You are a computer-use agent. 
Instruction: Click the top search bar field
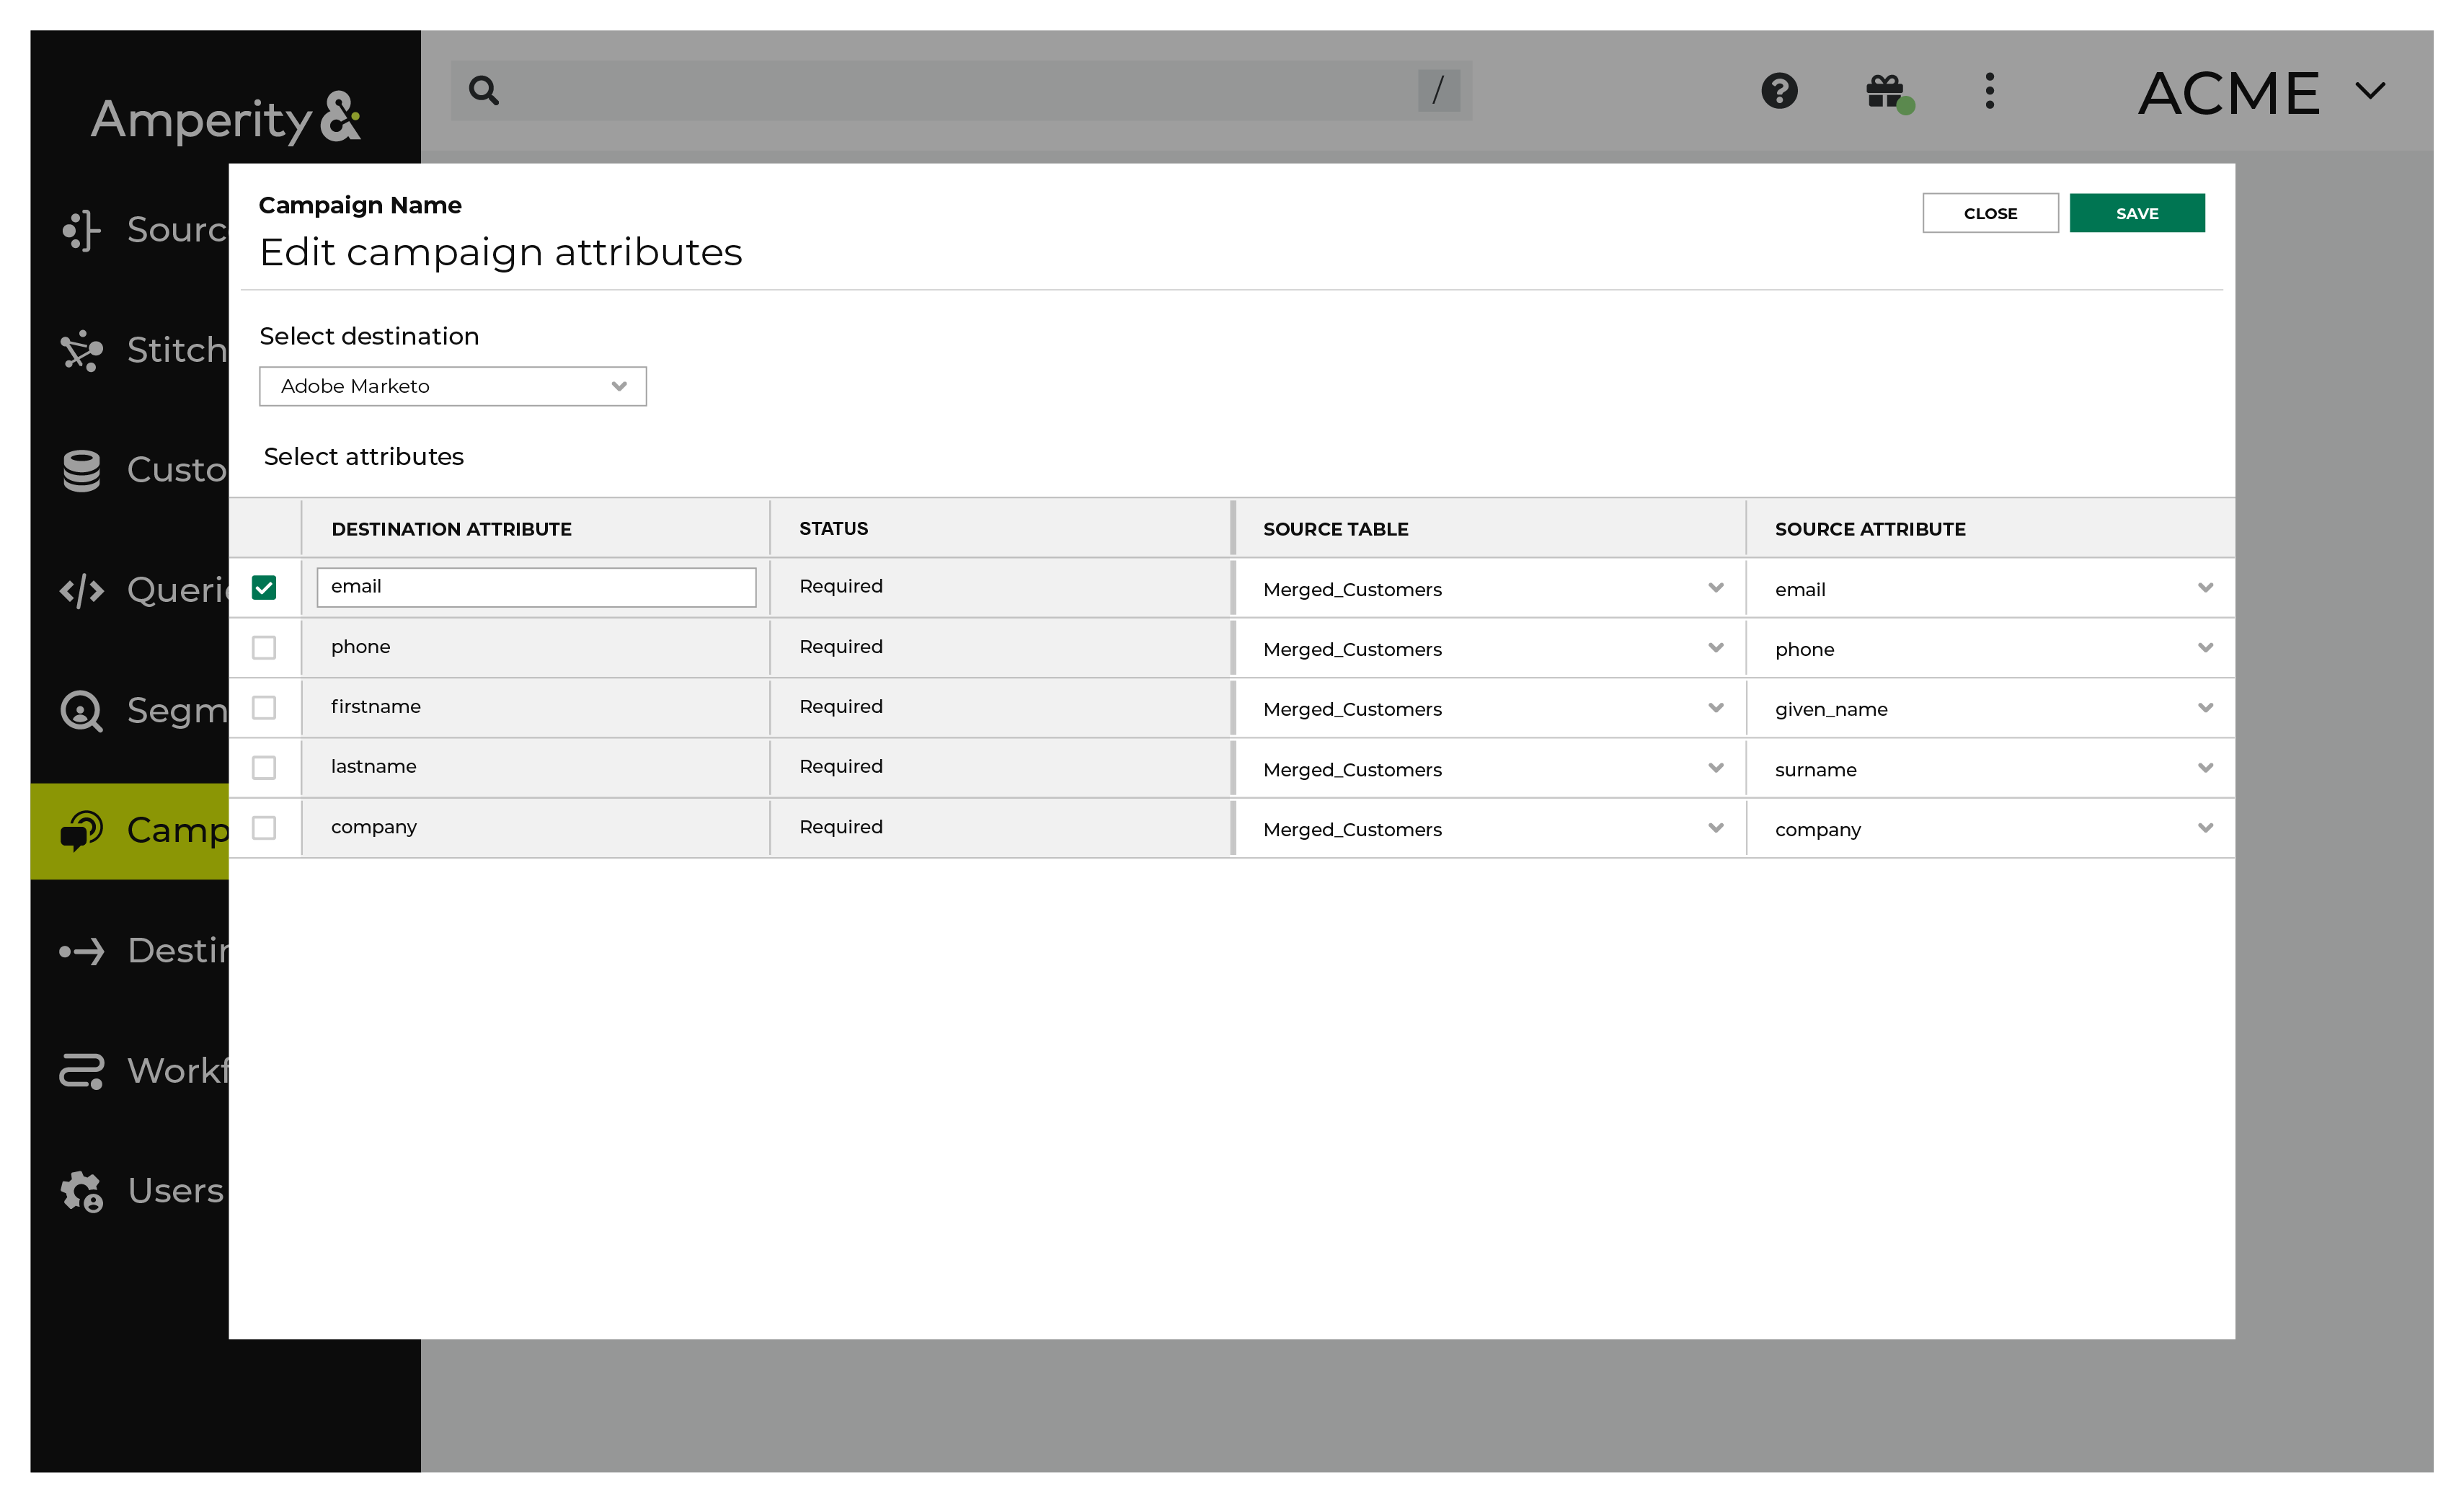coord(961,90)
